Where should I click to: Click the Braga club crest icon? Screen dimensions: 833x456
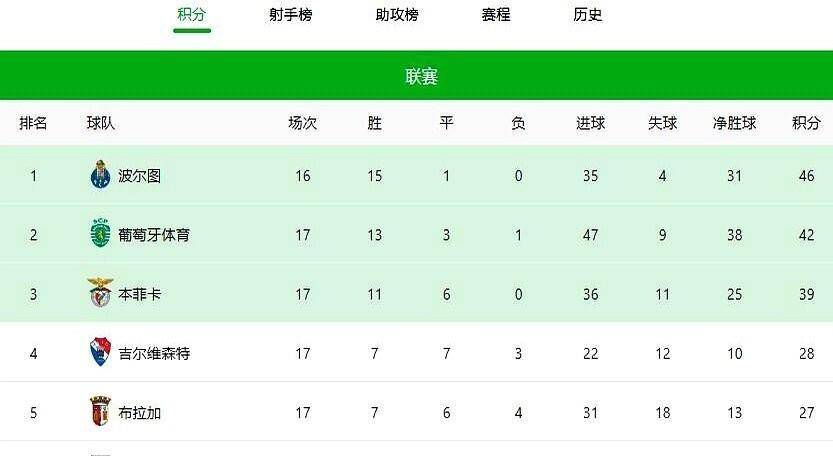tap(98, 412)
